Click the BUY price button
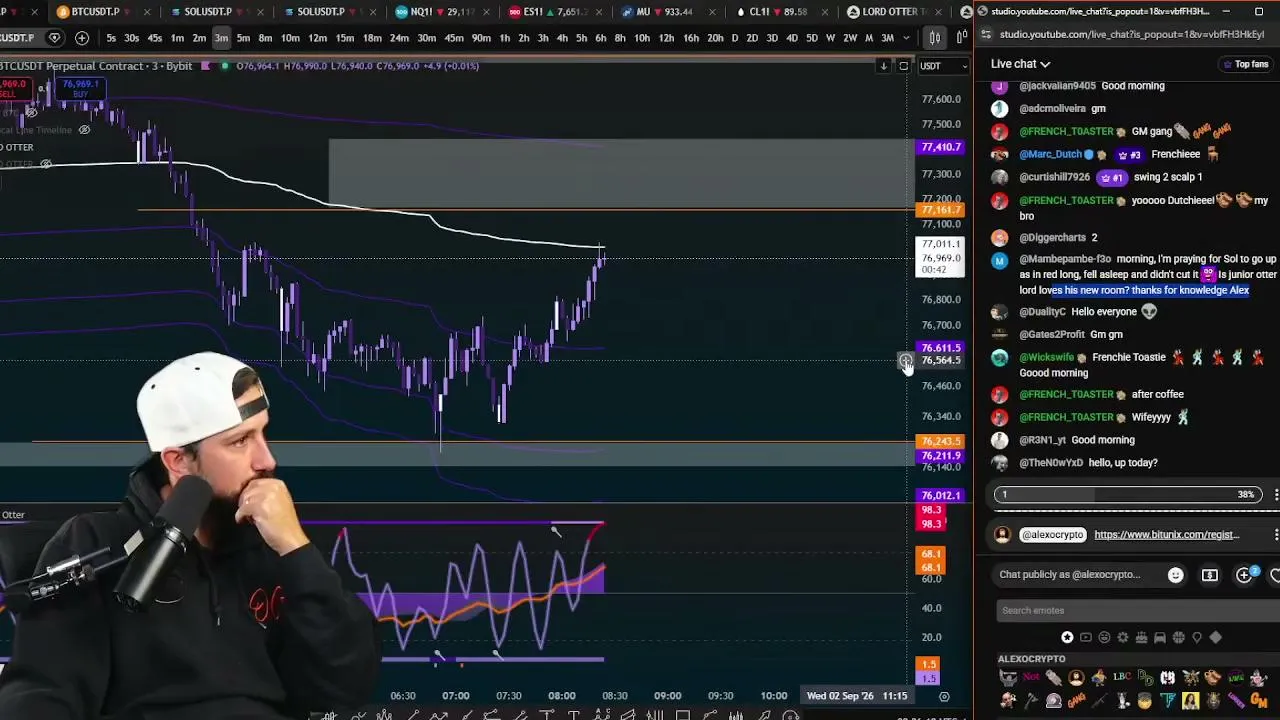 pos(80,89)
